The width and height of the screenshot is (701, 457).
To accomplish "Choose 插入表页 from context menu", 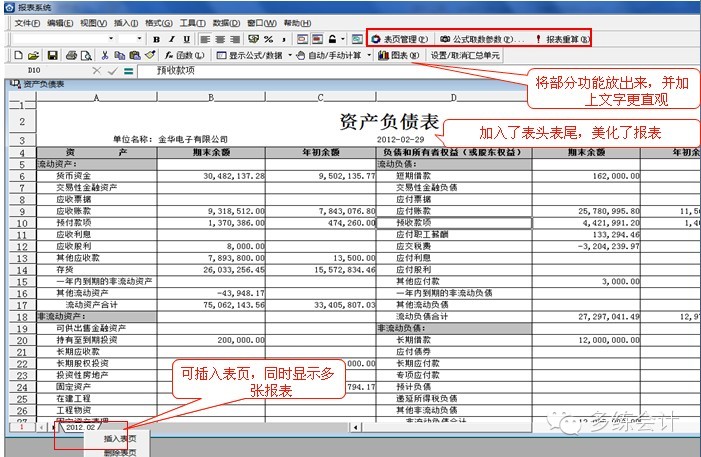I will [x=120, y=439].
